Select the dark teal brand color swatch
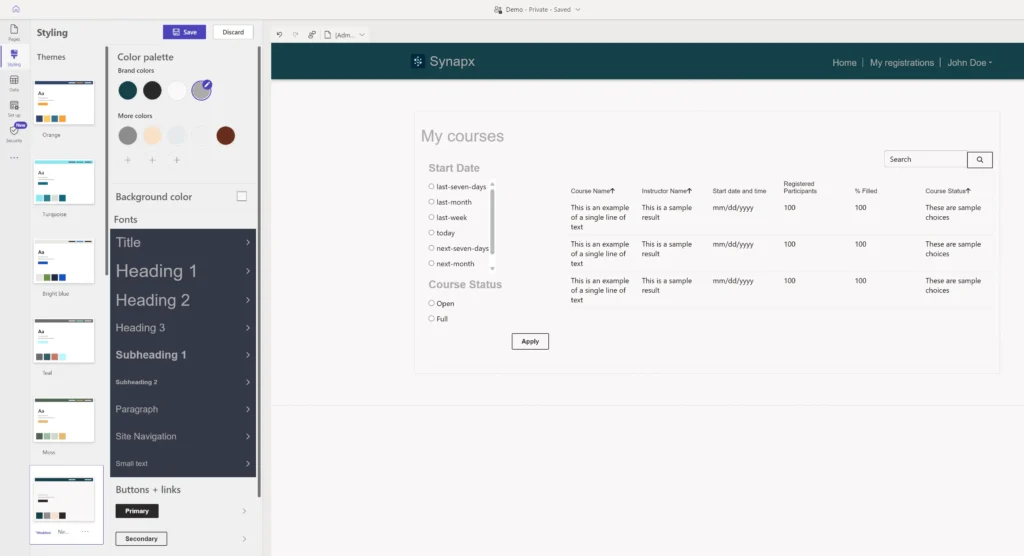Image resolution: width=1024 pixels, height=556 pixels. 128,90
